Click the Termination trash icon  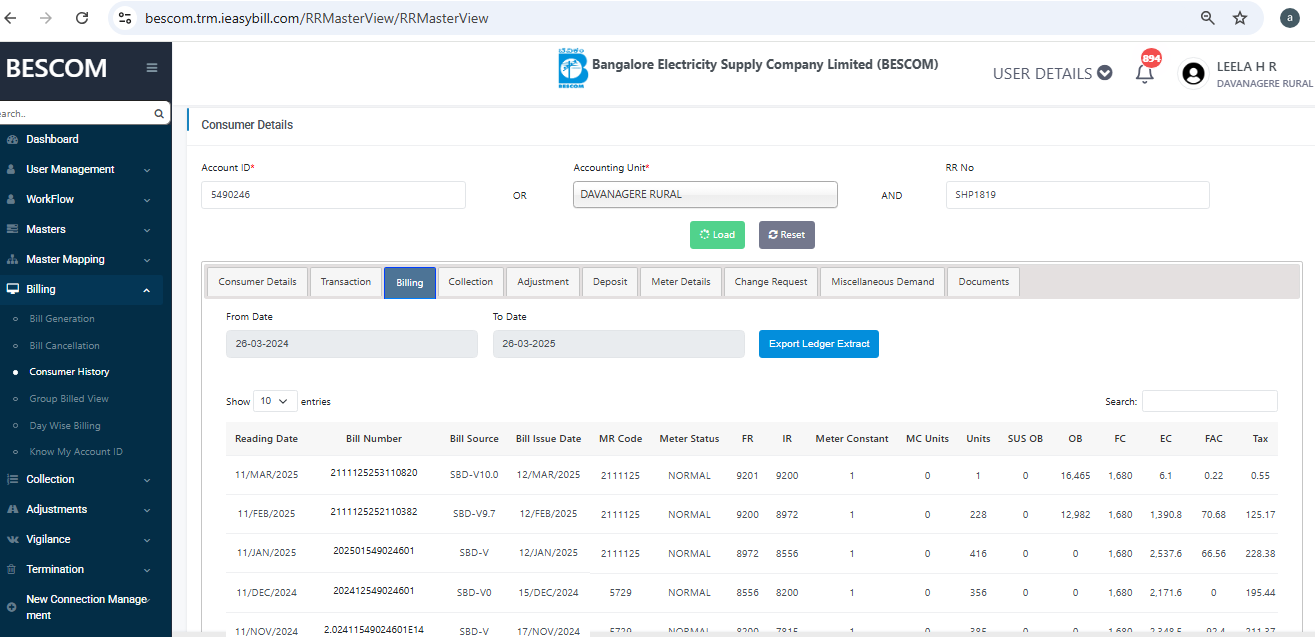click(12, 569)
